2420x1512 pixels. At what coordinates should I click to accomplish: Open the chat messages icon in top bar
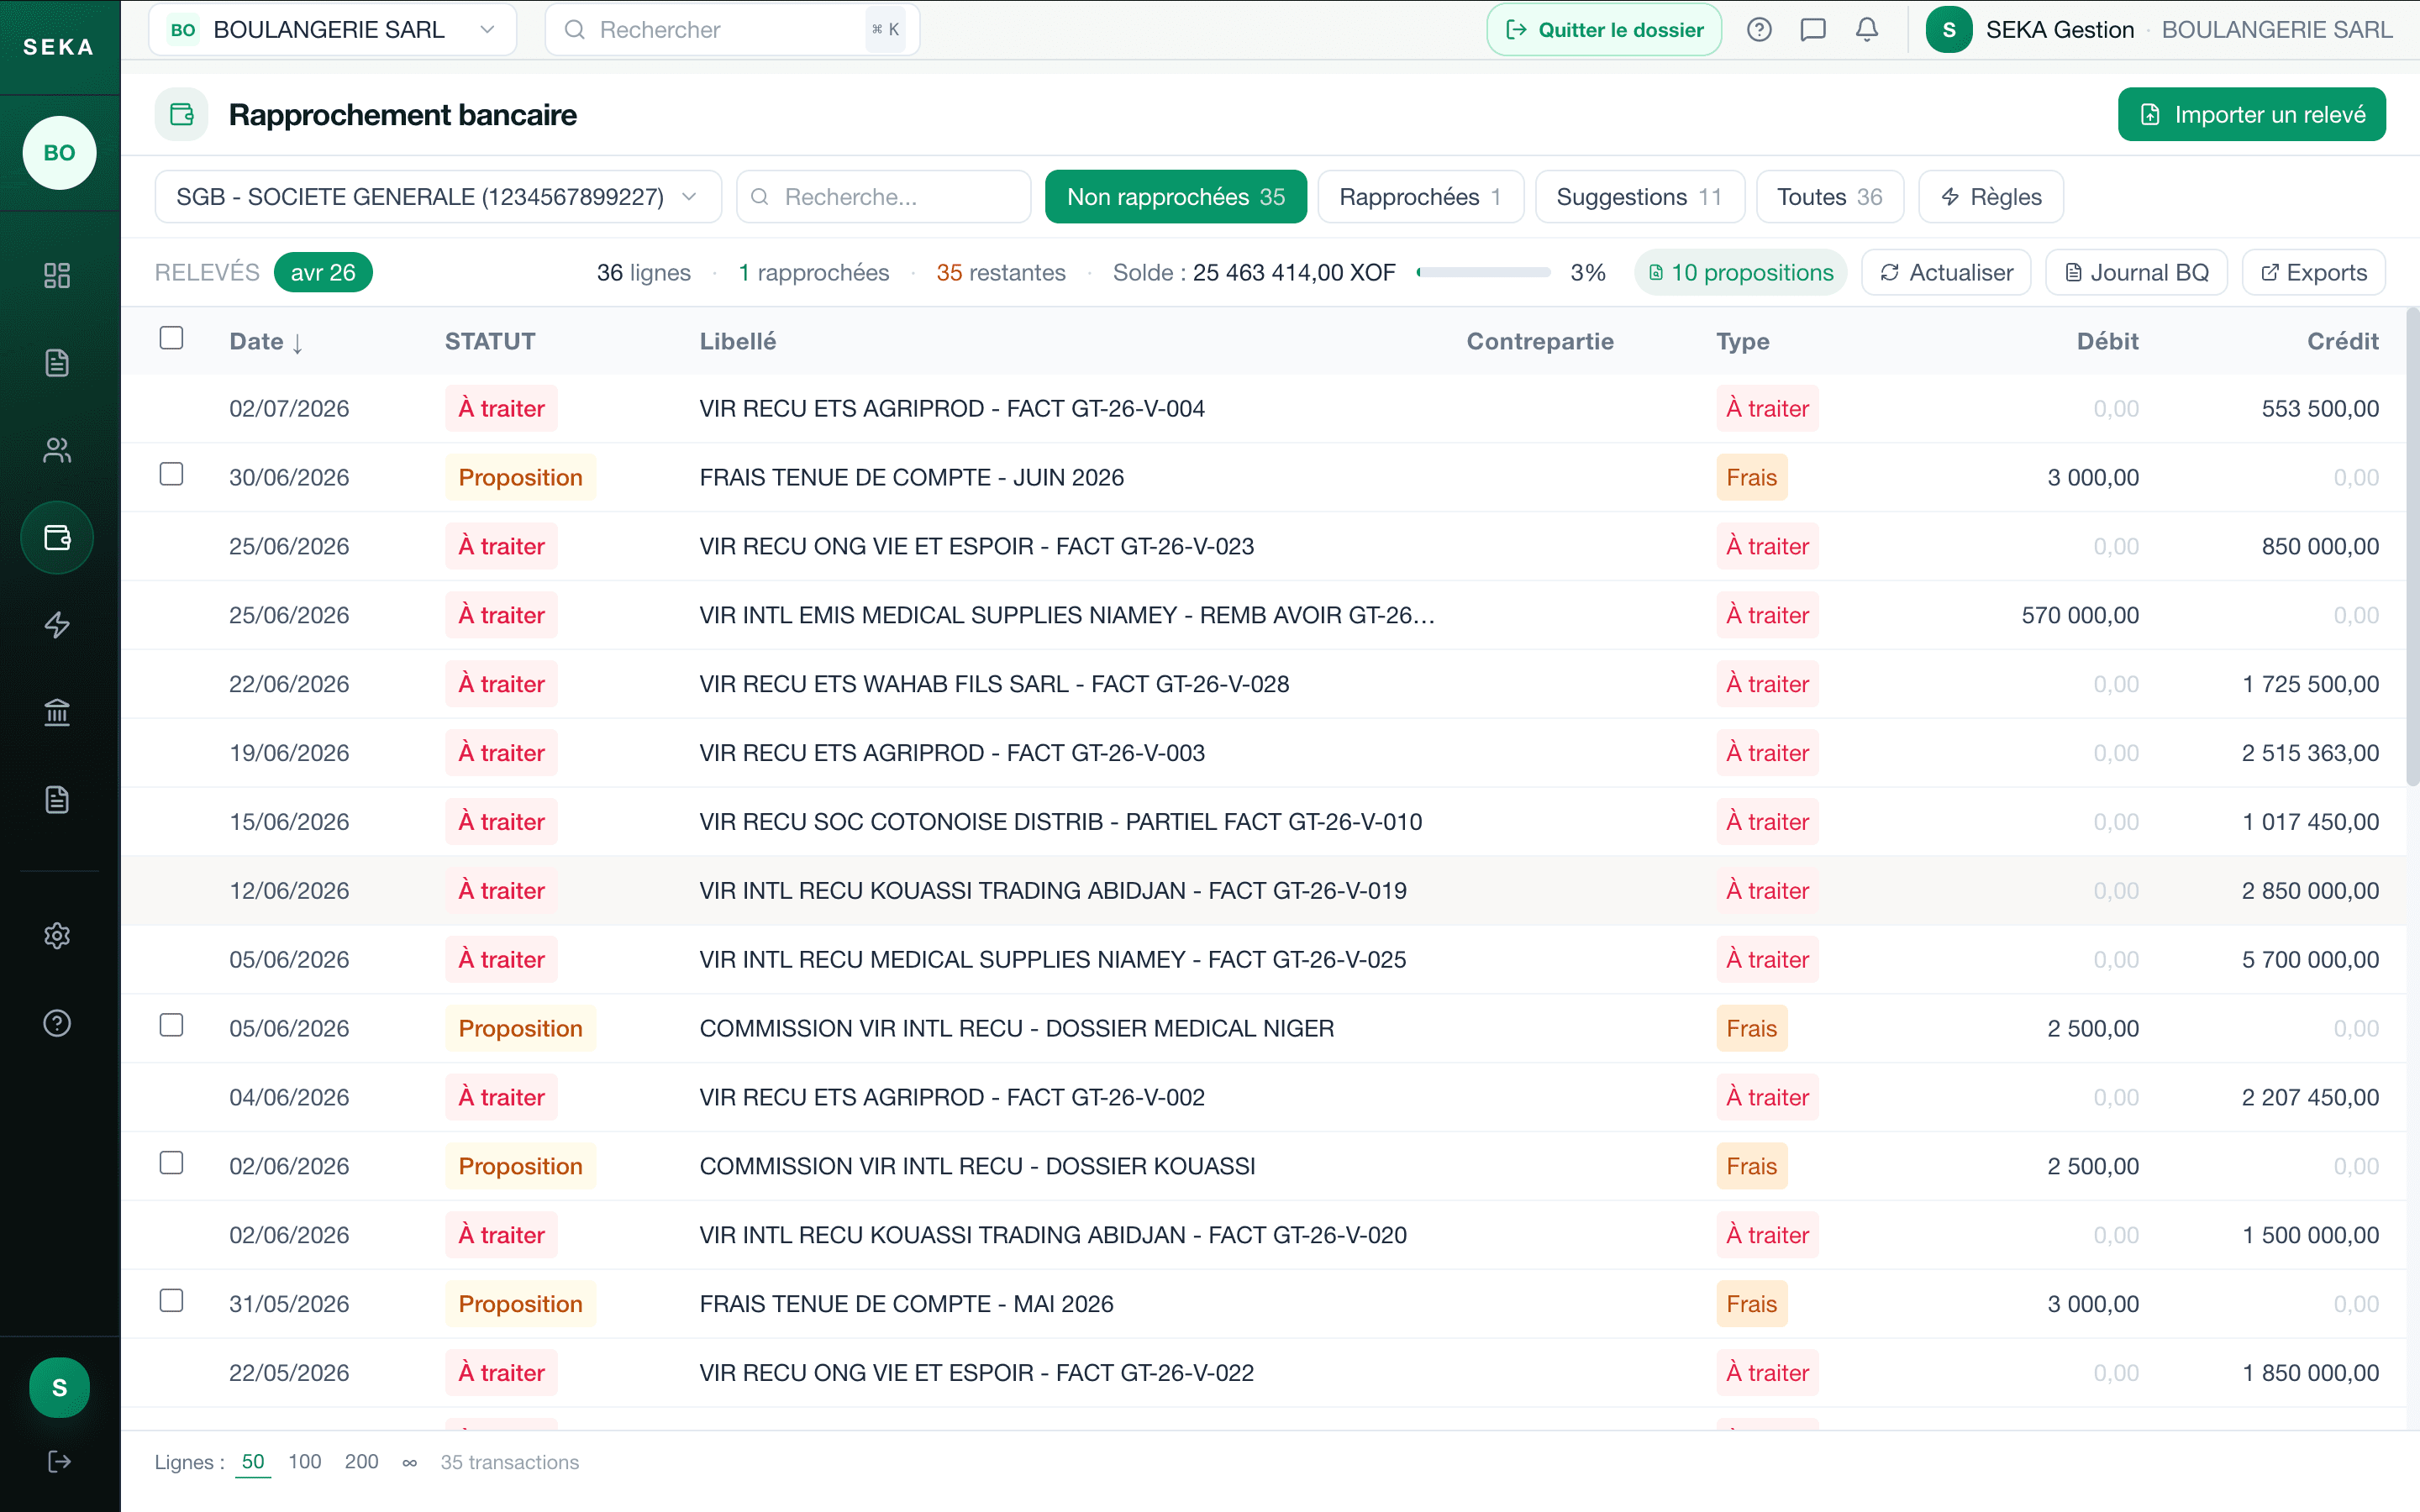coord(1813,30)
